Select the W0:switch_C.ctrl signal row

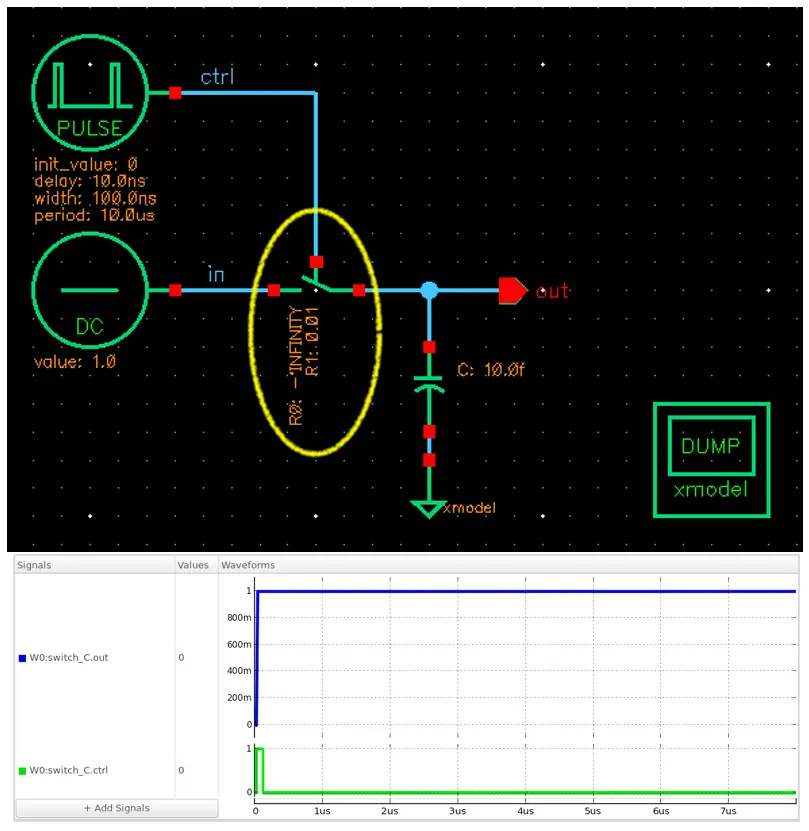[116, 770]
